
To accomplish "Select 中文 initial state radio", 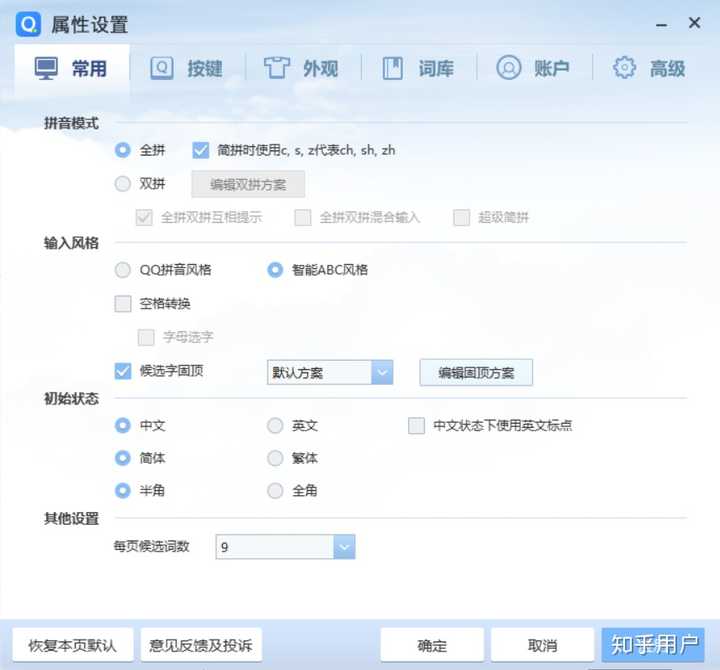I will [123, 426].
